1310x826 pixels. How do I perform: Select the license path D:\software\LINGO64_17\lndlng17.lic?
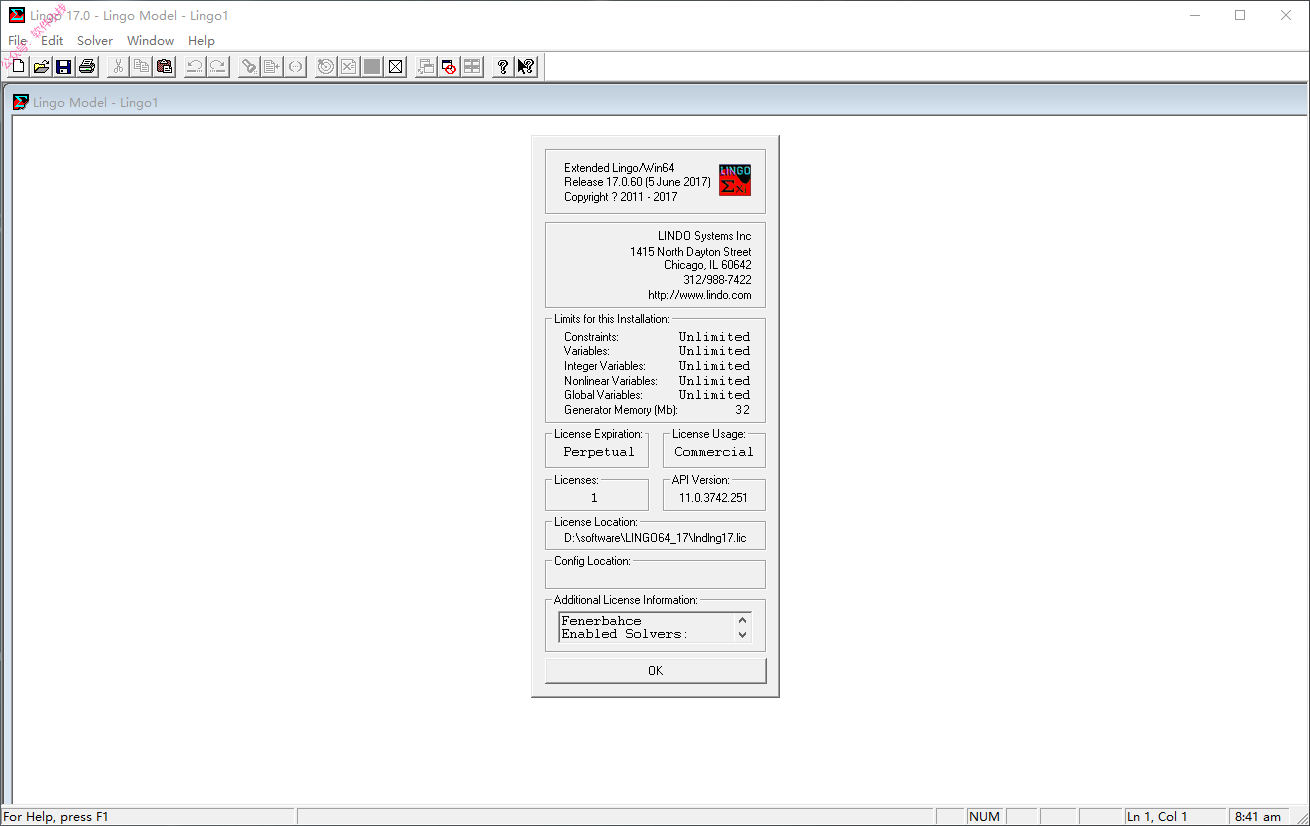pos(655,538)
